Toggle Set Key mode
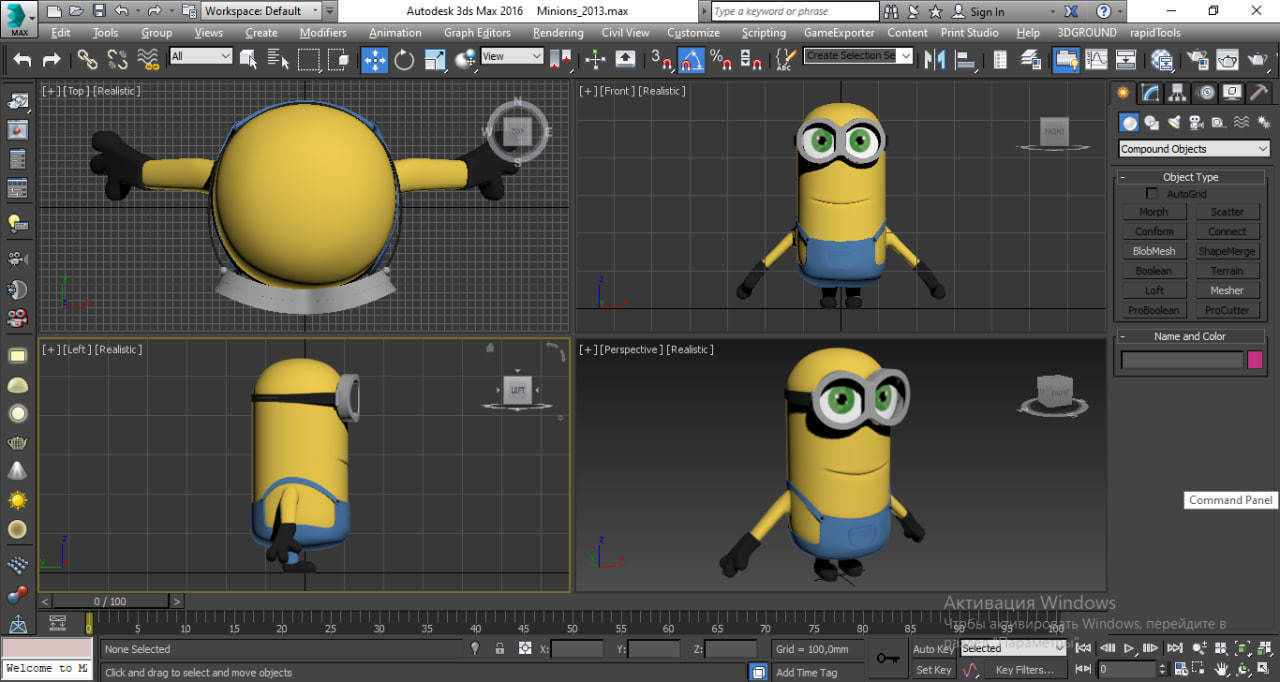1280x682 pixels. pos(934,670)
